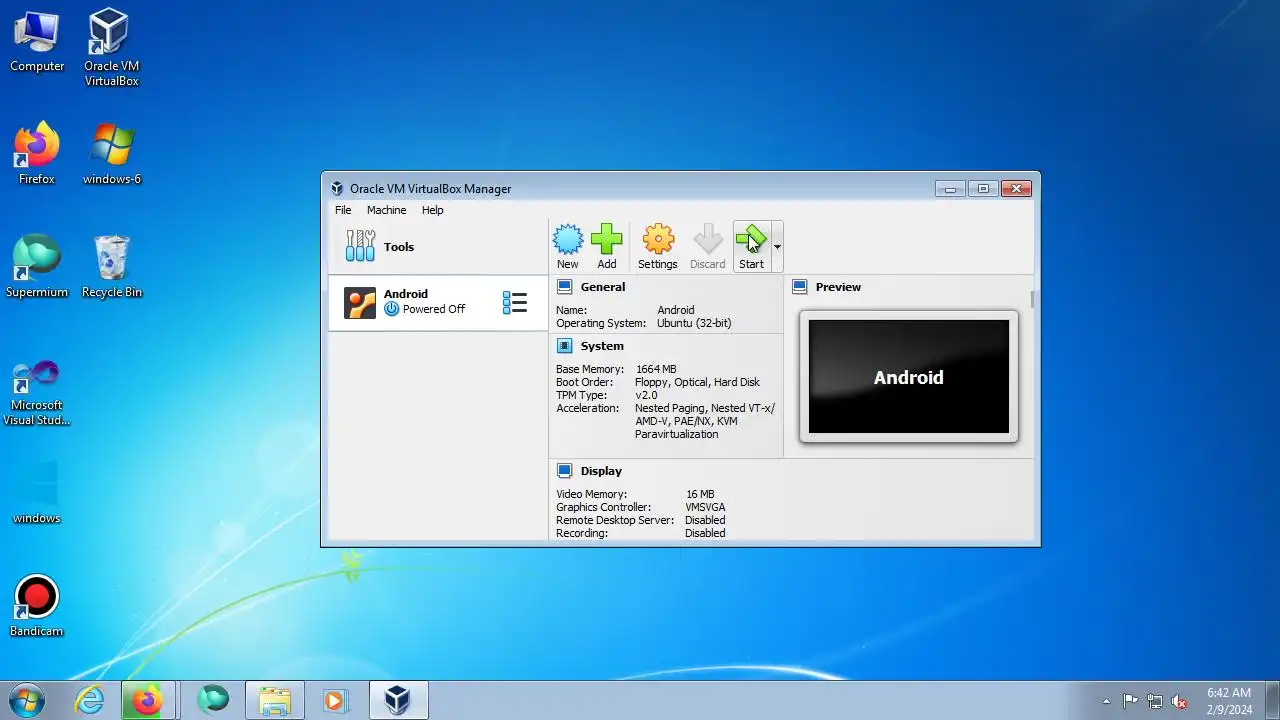The width and height of the screenshot is (1280, 720).
Task: Click Operating System value Ubuntu (32-bit)
Action: click(x=694, y=323)
